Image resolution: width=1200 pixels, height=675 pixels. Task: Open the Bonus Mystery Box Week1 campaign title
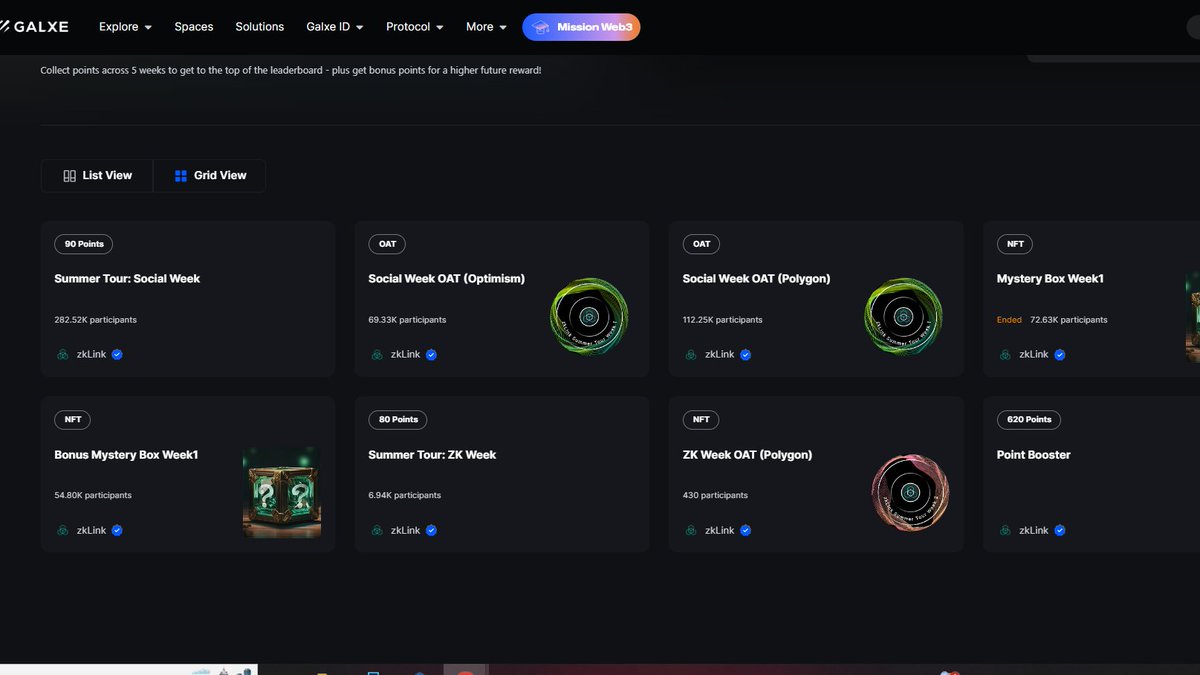126,455
